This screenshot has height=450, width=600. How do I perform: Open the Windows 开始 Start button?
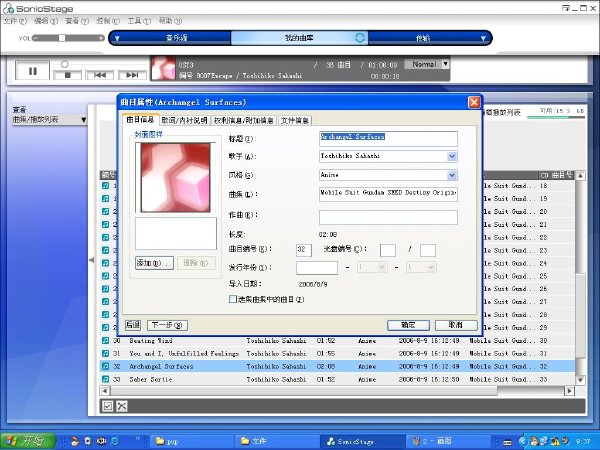(28, 441)
